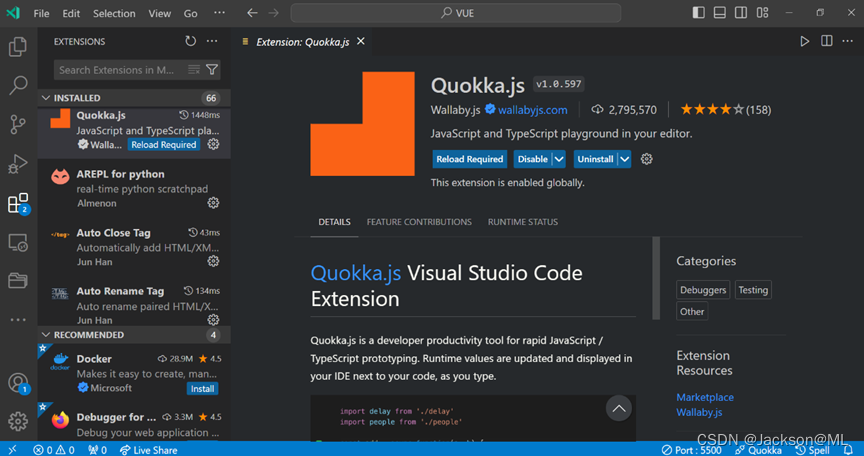Refresh the extensions list

point(191,41)
